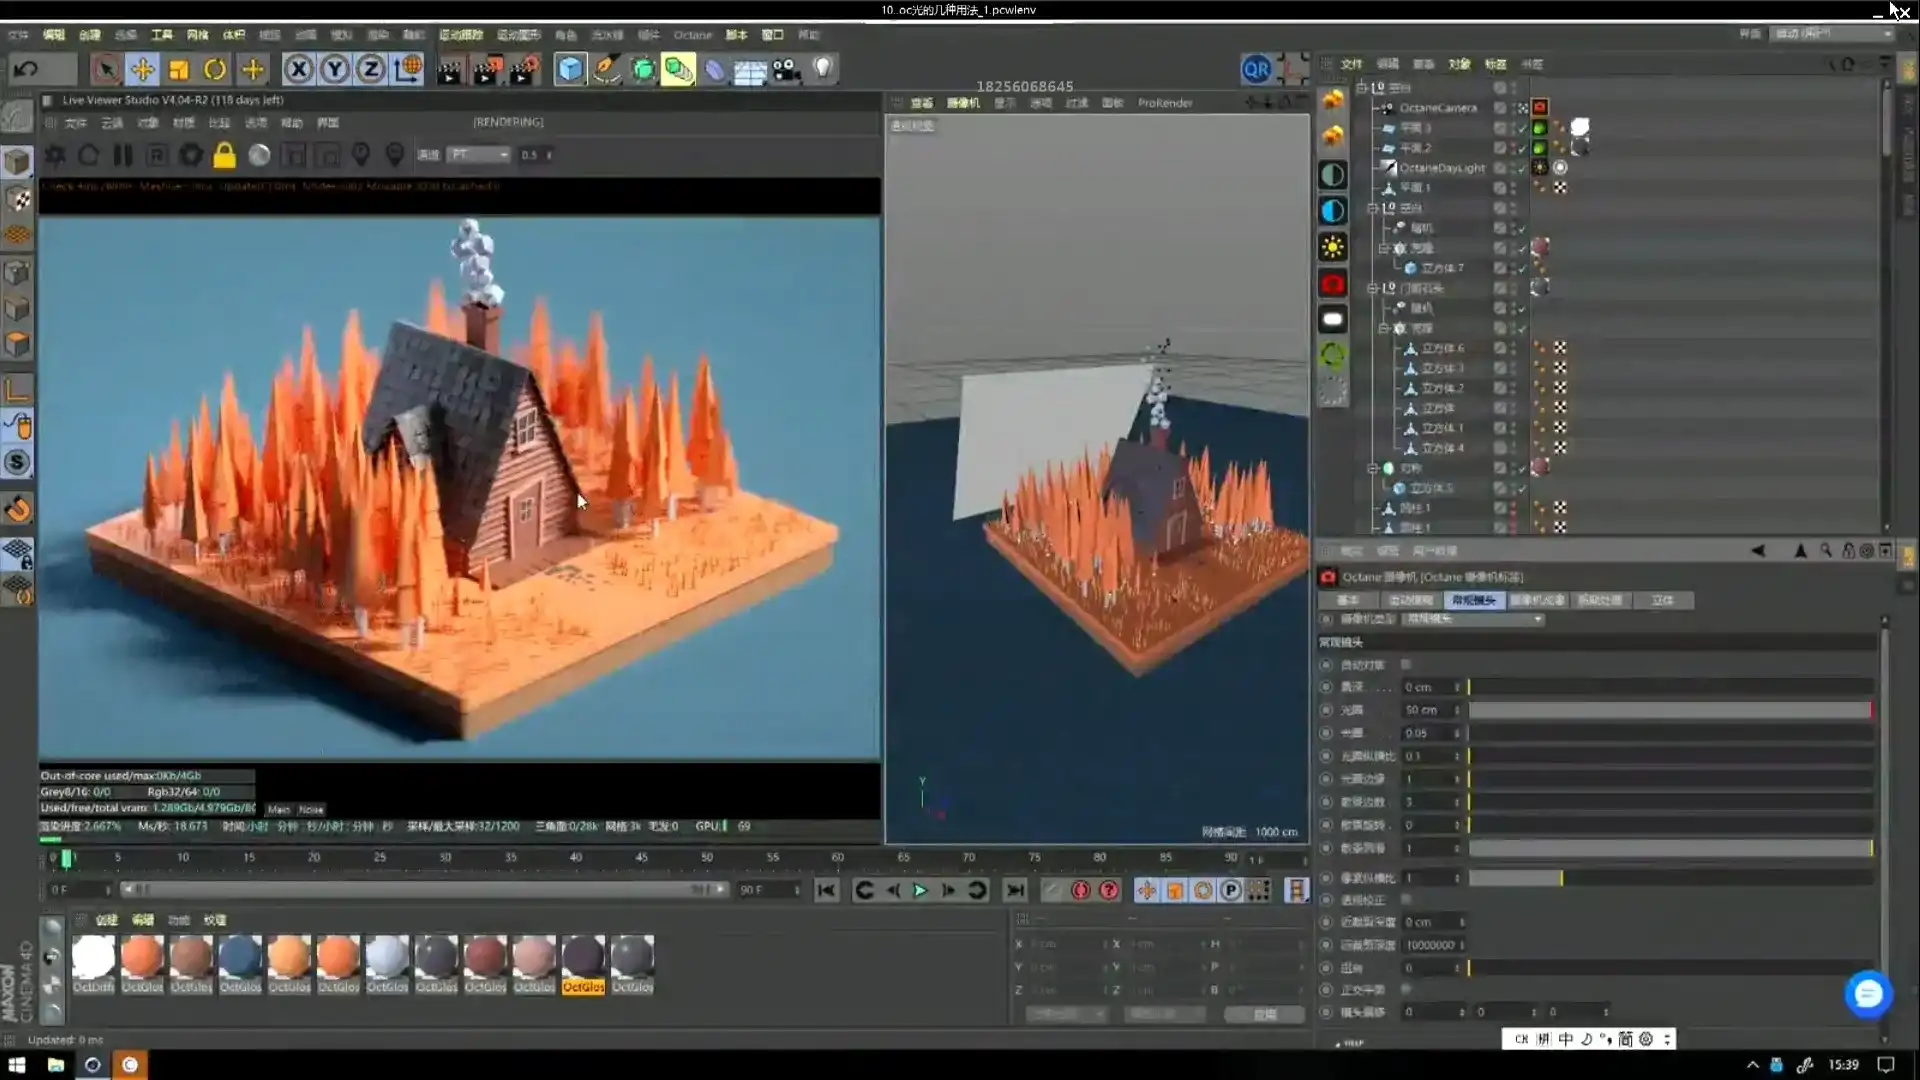Click the aperture 50 cm slider bar
The image size is (1920, 1080).
1670,710
